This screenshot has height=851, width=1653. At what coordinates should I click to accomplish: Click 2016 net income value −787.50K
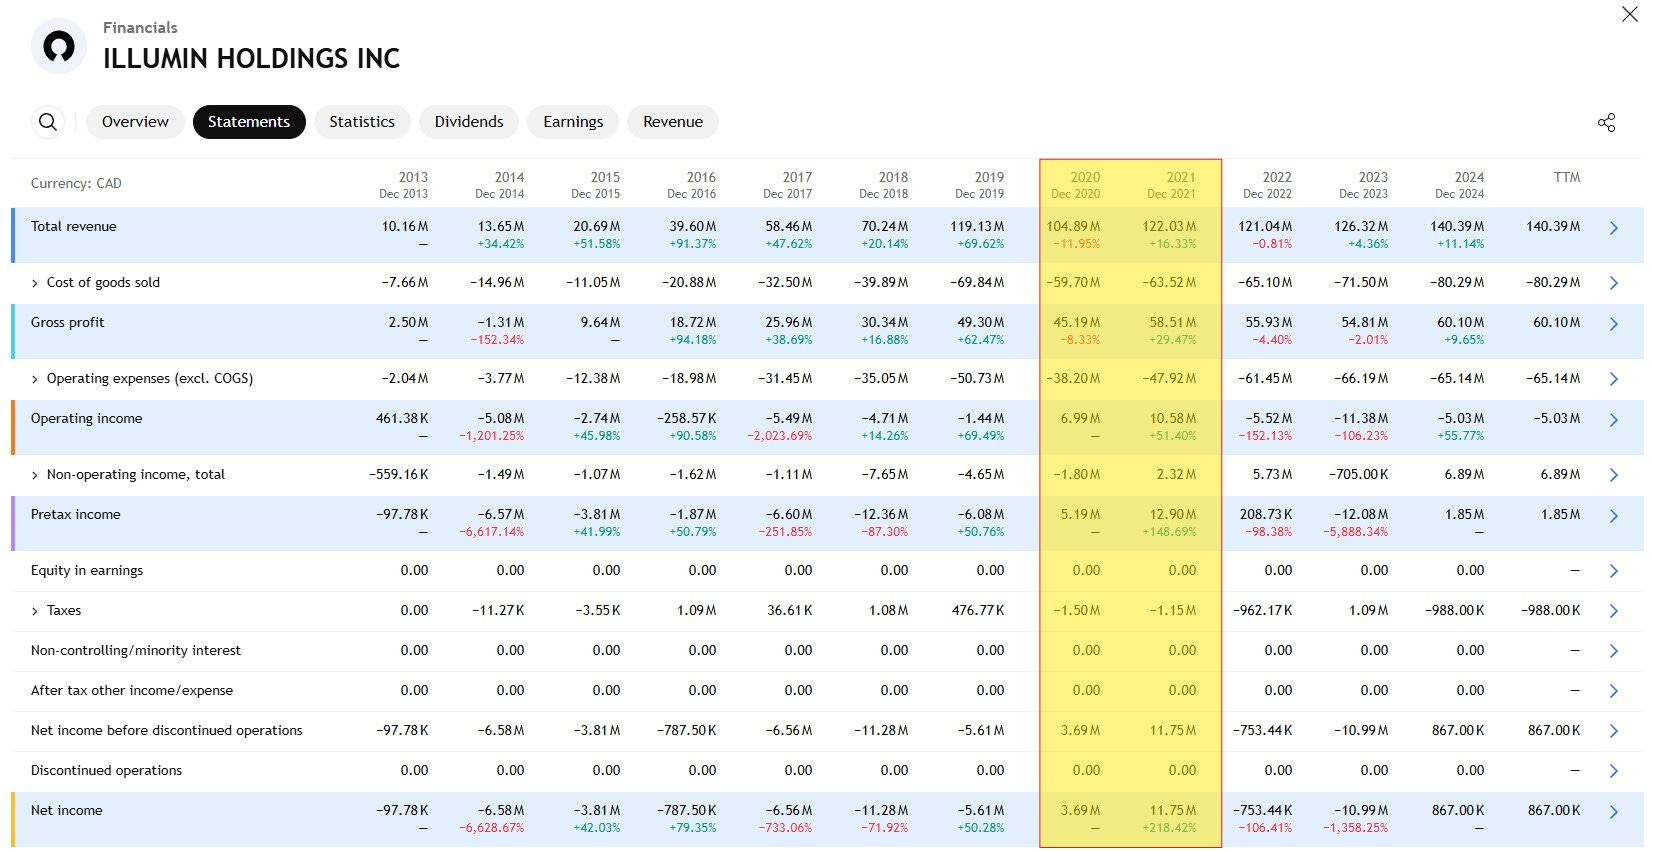687,810
